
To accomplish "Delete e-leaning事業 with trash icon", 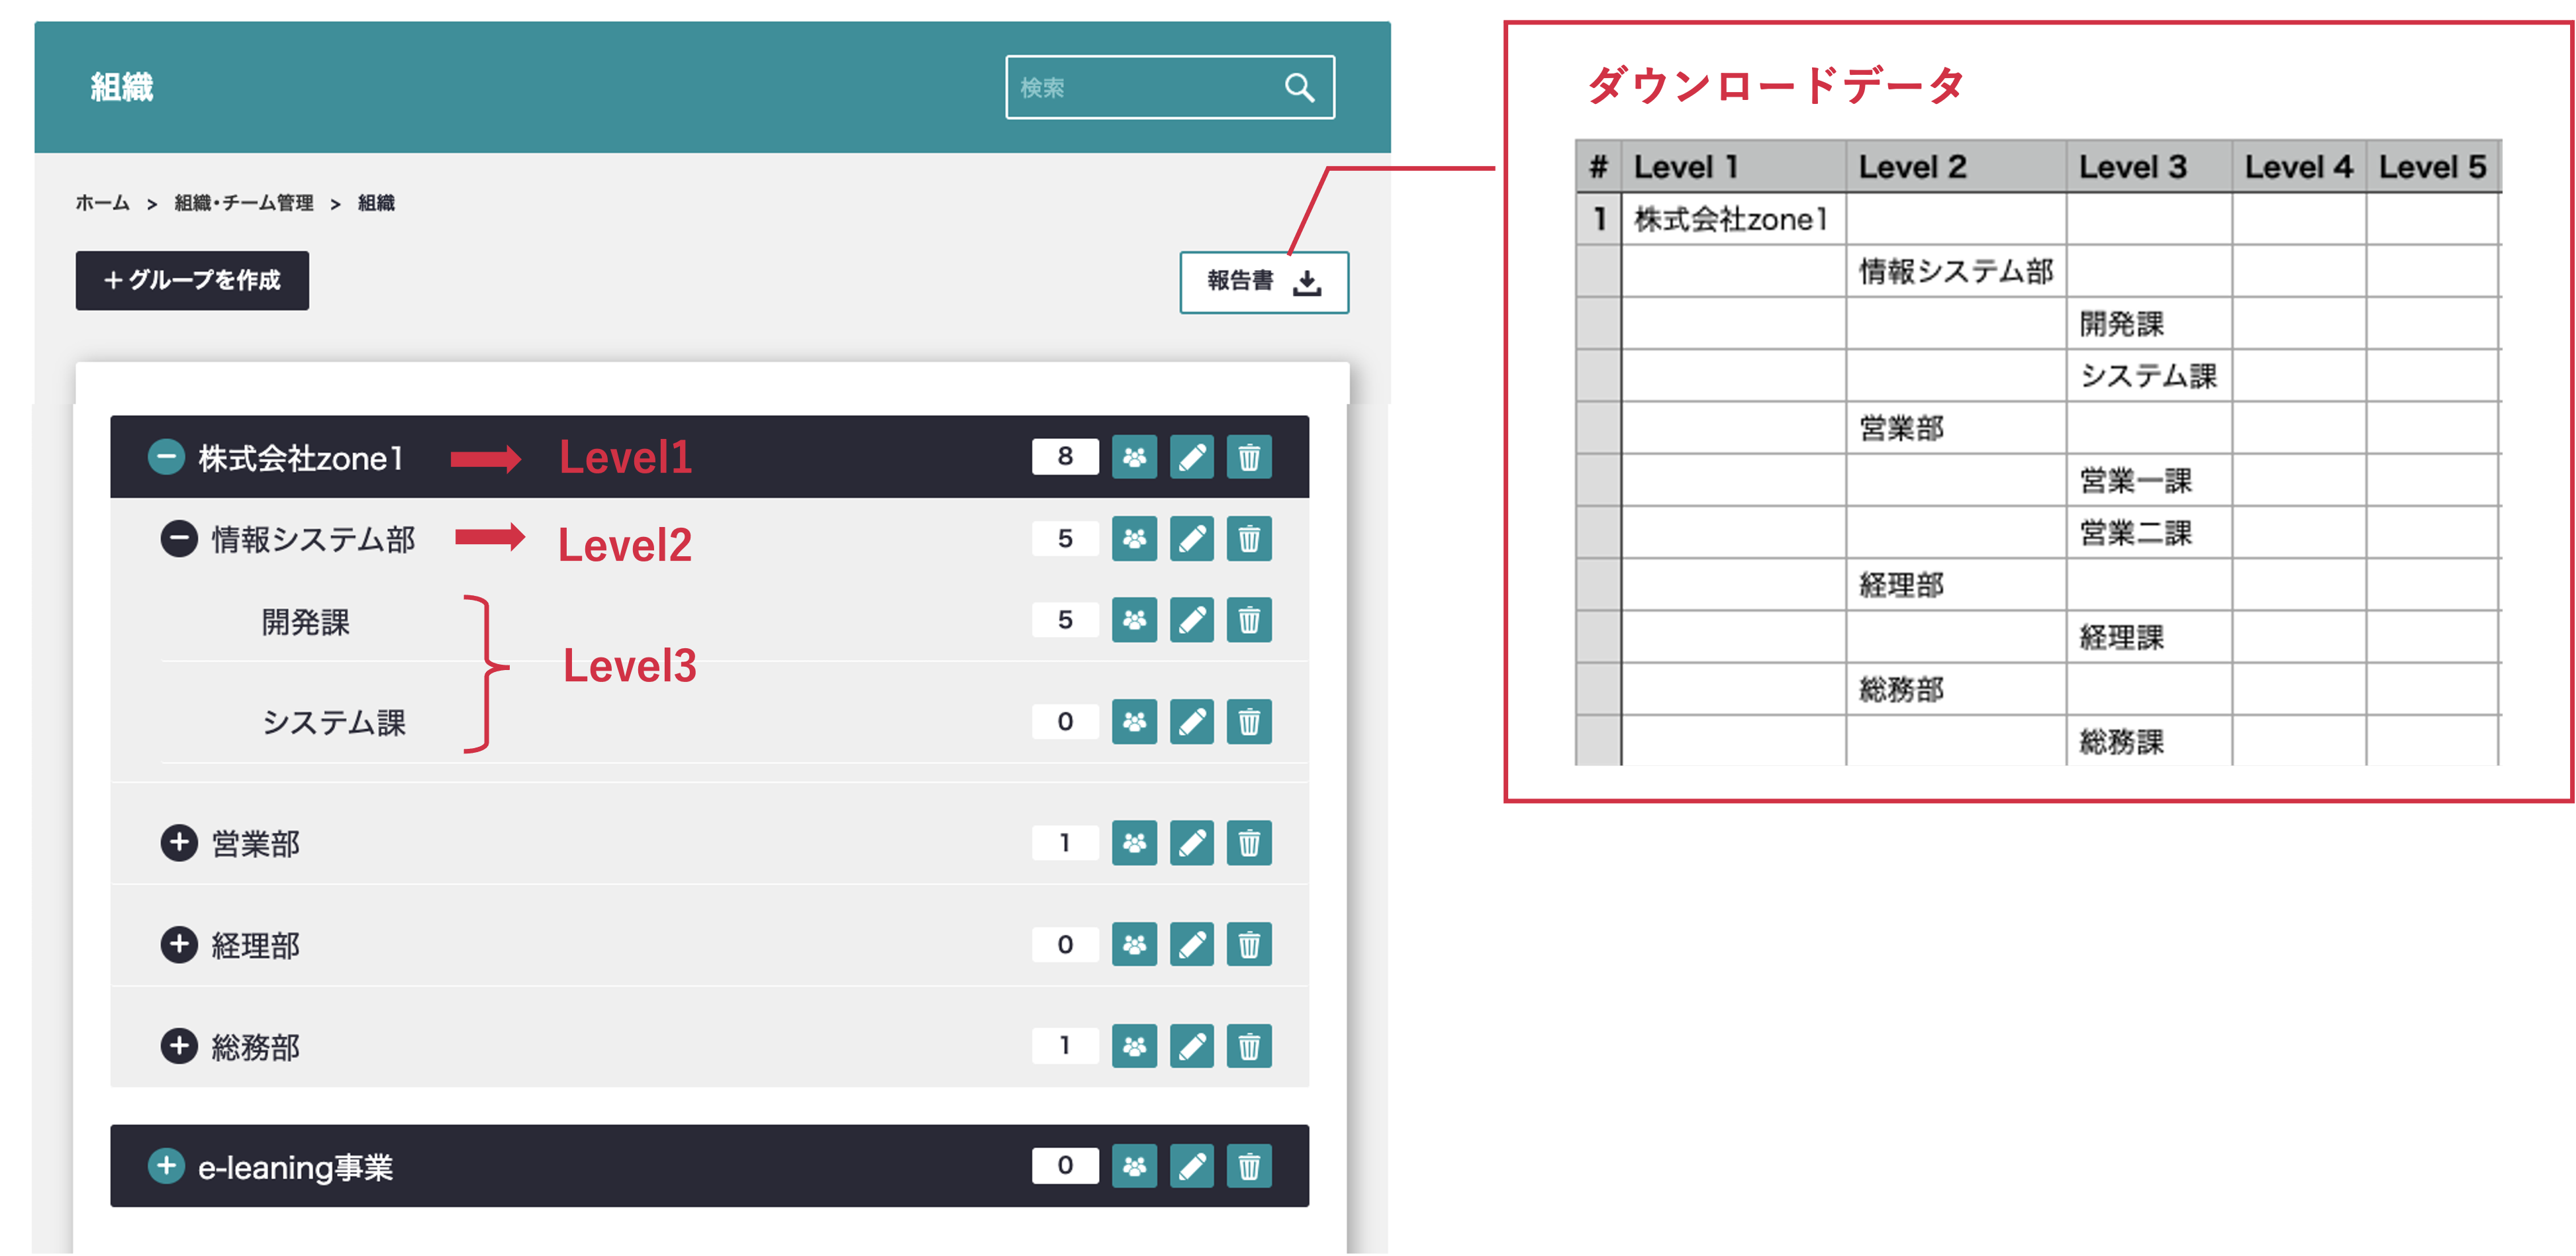I will [1249, 1165].
